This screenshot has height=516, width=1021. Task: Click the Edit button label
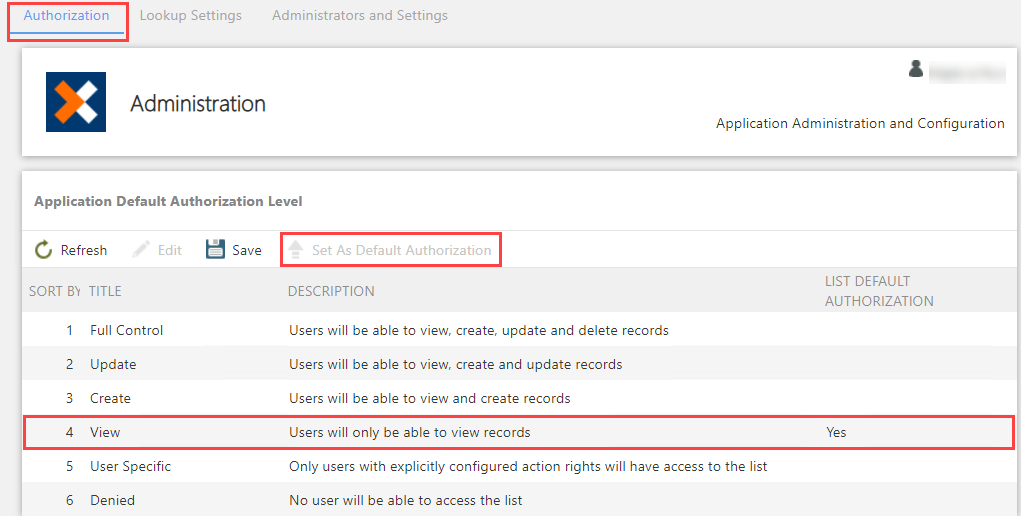170,250
